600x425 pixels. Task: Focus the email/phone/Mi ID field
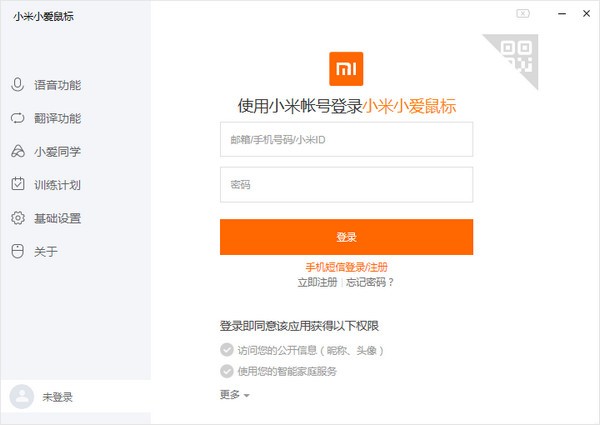(346, 140)
